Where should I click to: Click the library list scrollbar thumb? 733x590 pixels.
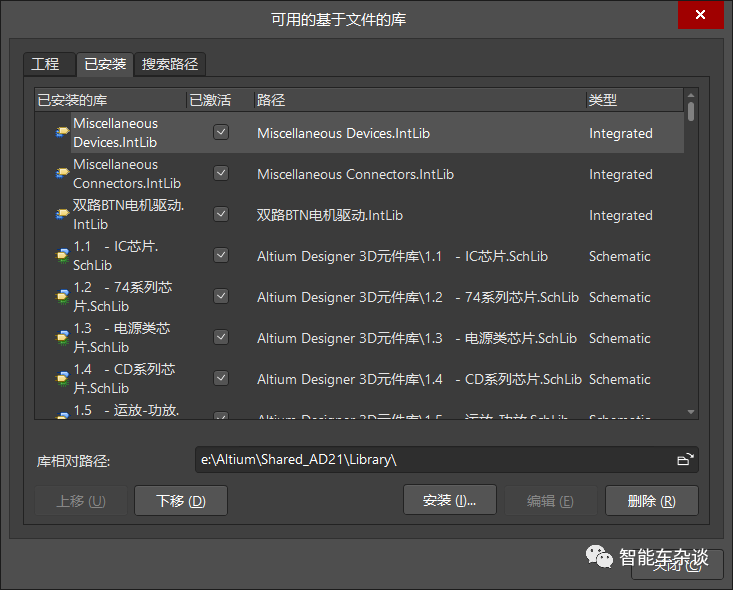[x=691, y=112]
